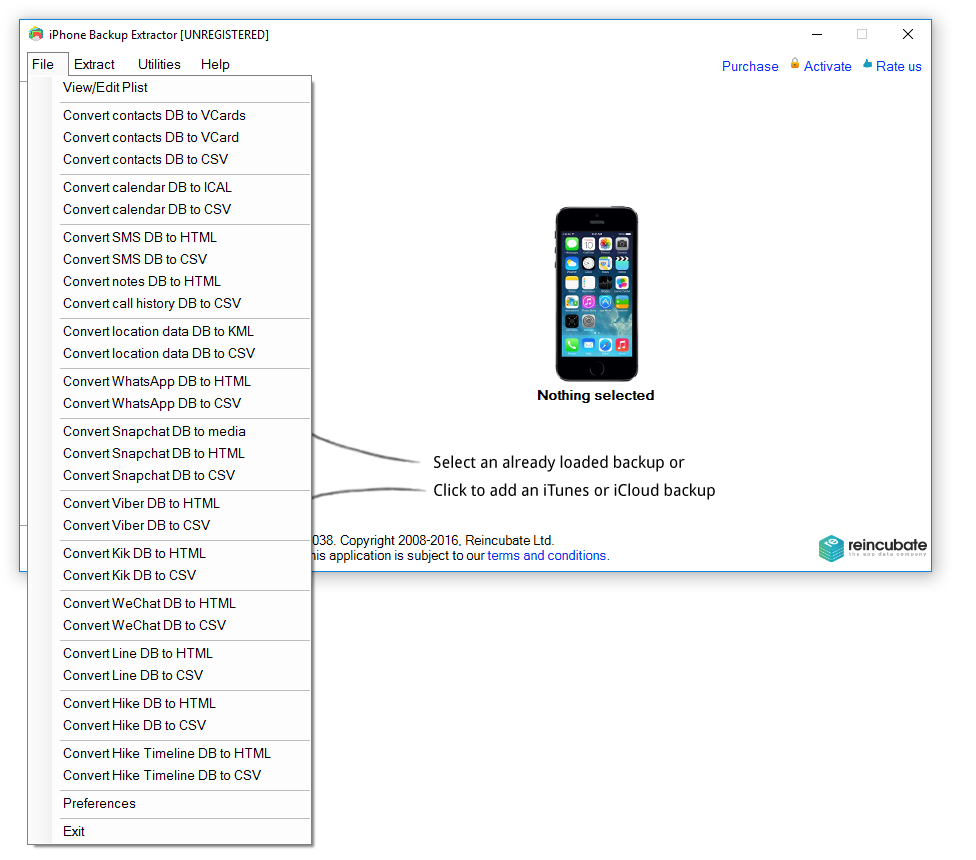
Task: Click the padlock icon beside Activate
Action: [793, 66]
